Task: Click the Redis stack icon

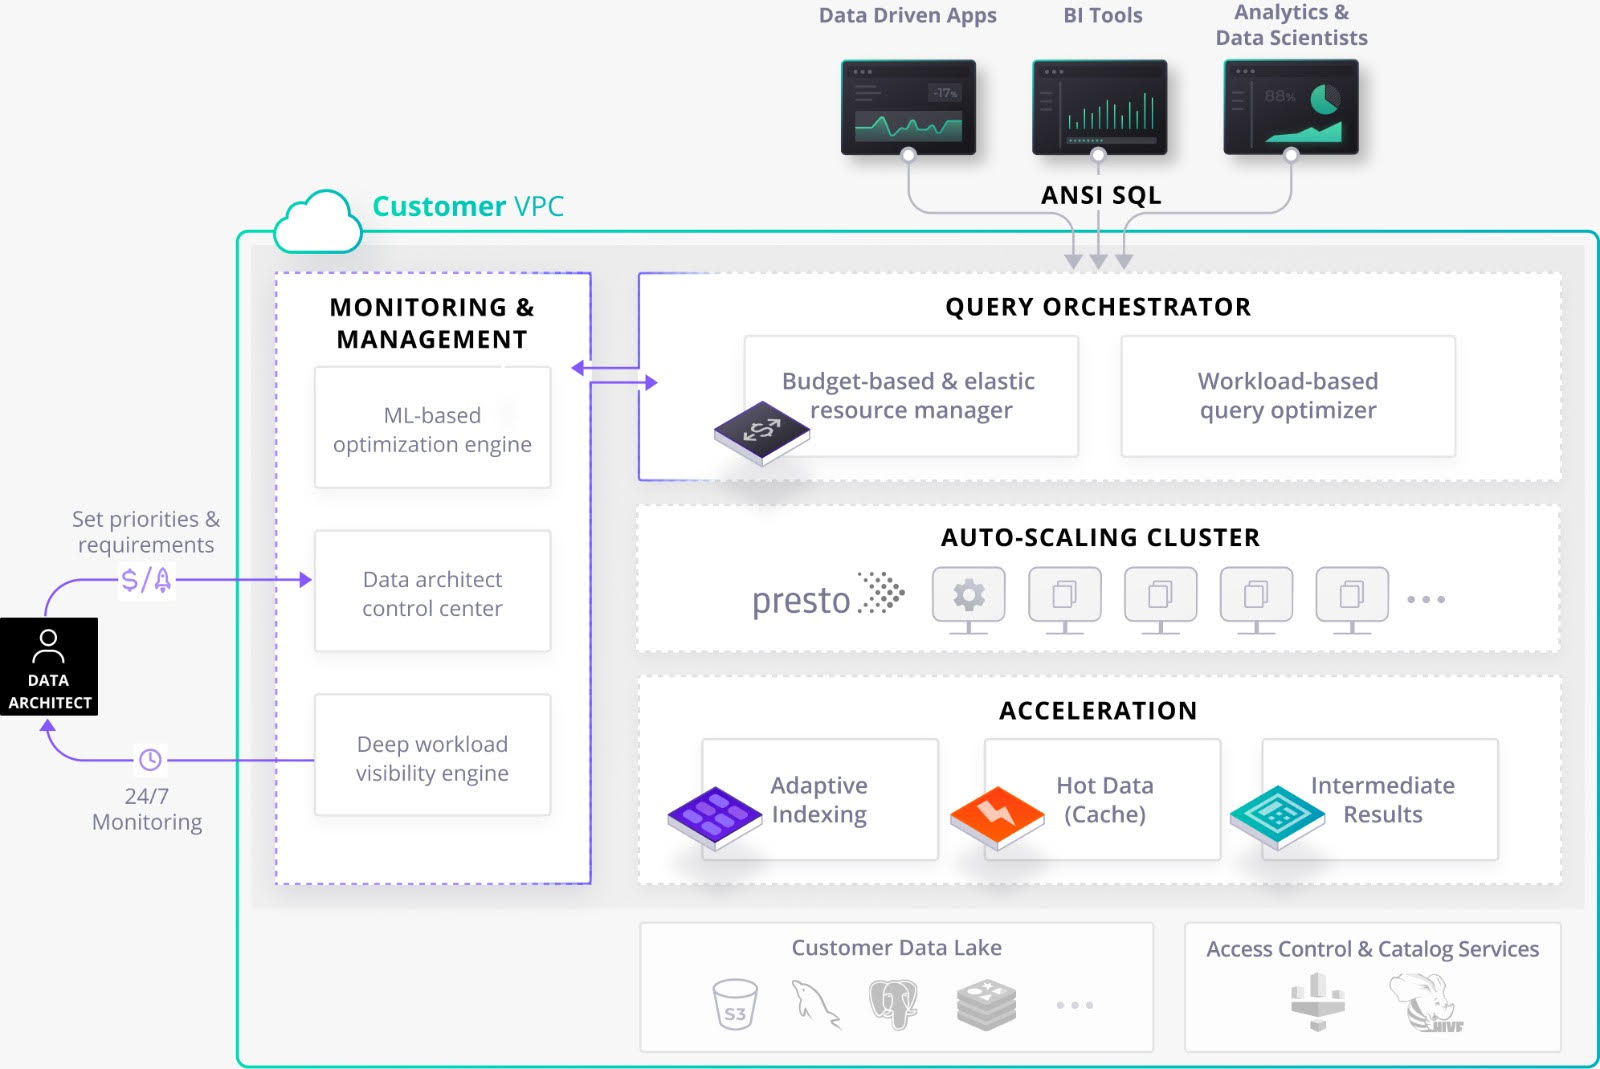Action: coord(985,1003)
